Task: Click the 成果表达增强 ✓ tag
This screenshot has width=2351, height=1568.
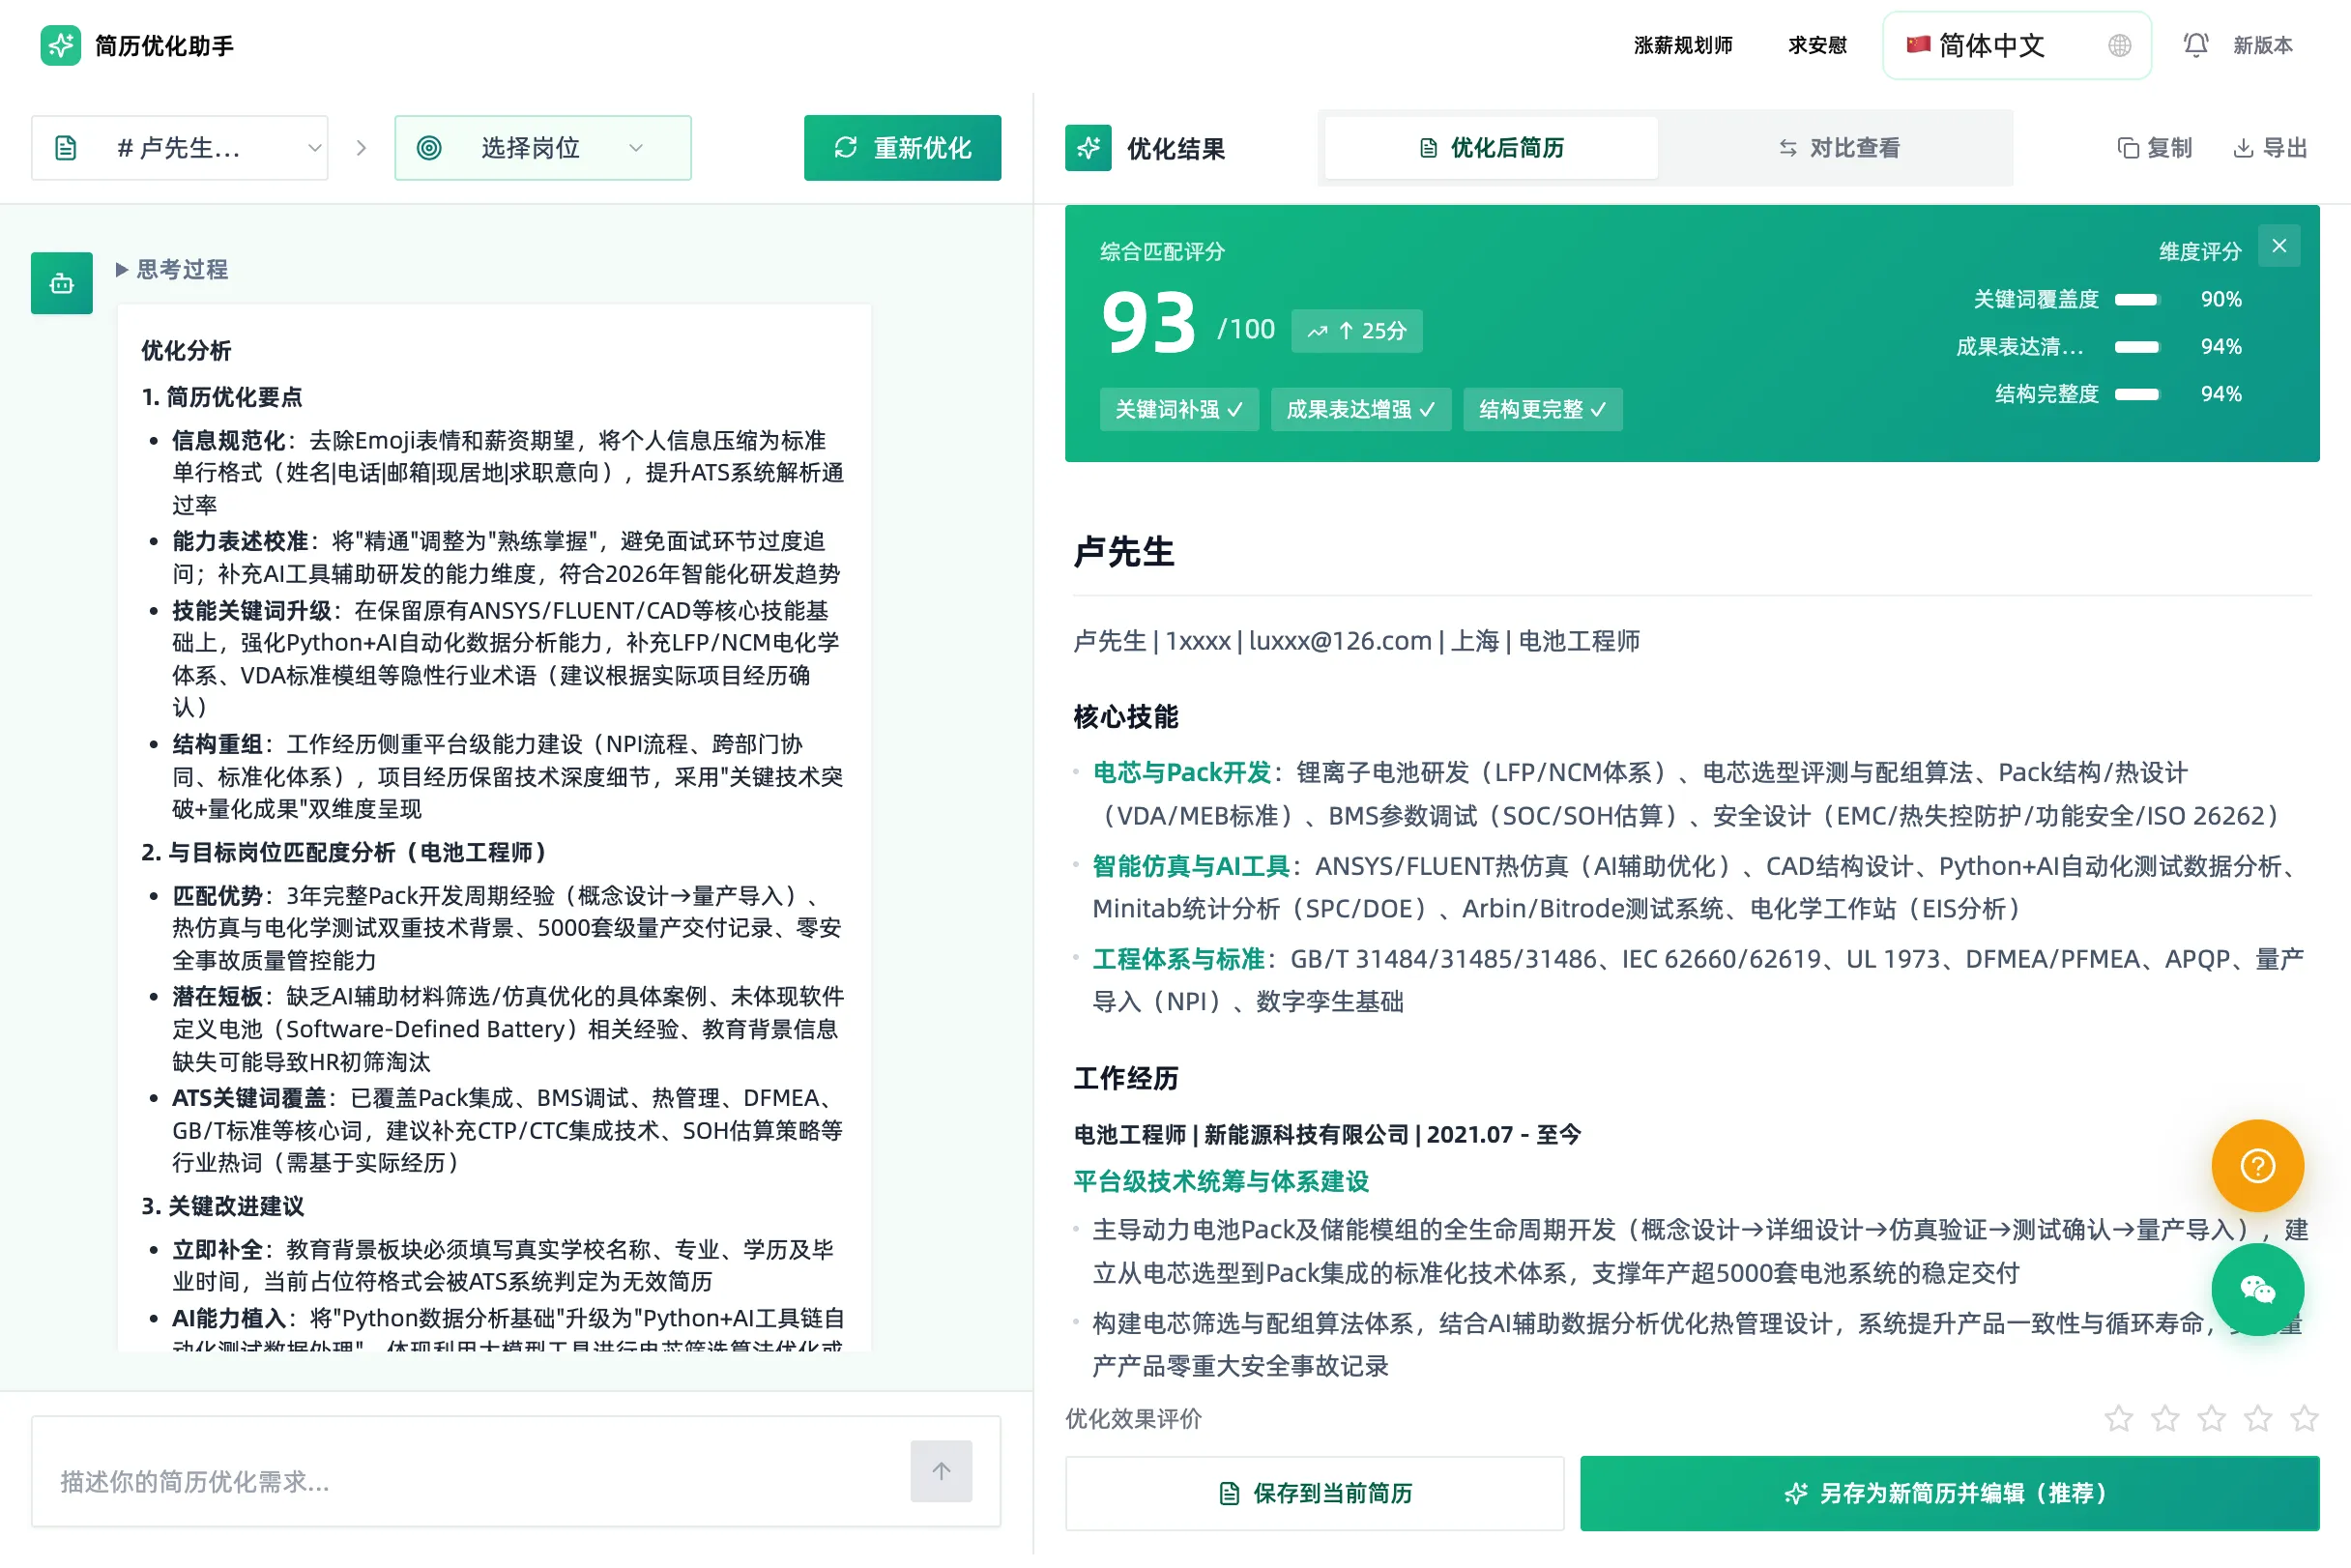Action: [x=1360, y=410]
